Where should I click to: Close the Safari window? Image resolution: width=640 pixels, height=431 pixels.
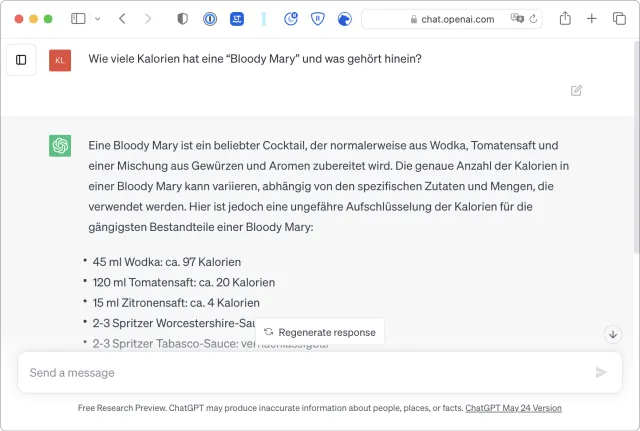click(19, 19)
